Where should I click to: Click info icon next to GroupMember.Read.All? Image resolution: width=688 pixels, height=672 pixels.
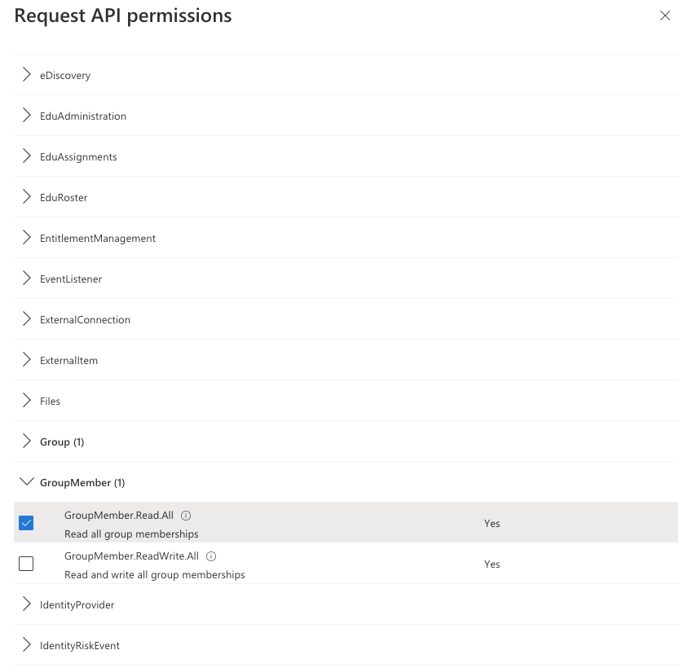pyautogui.click(x=186, y=516)
